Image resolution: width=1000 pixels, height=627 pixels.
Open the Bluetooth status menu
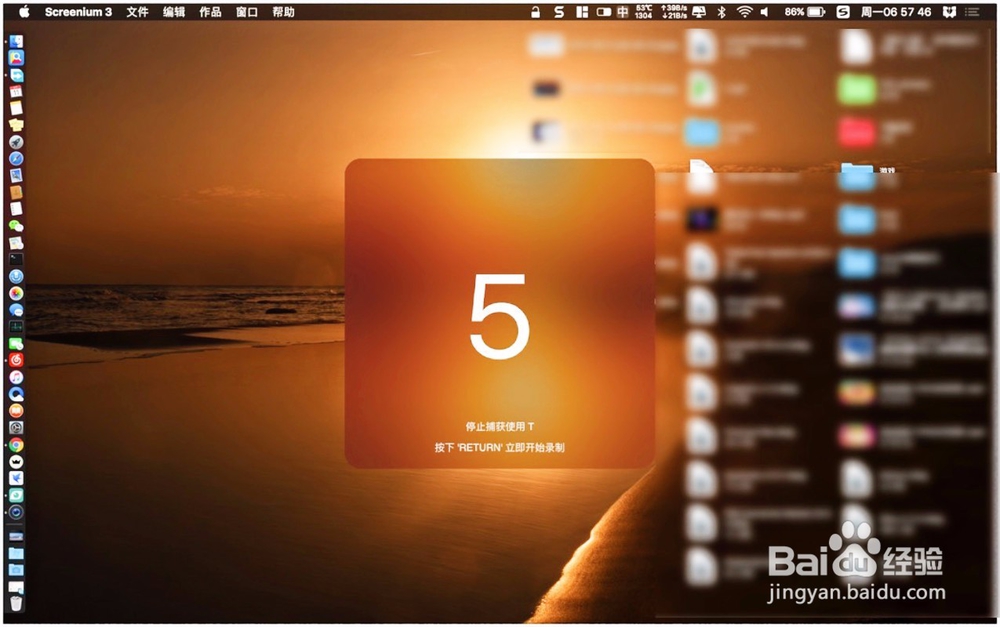coord(721,11)
